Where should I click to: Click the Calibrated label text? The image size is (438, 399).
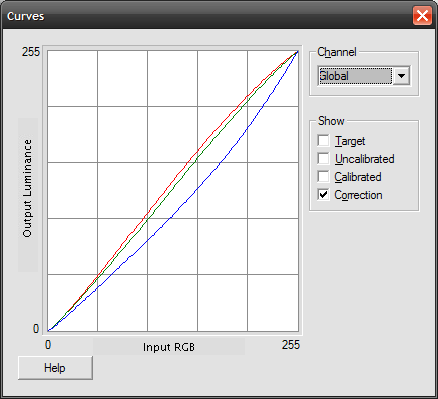click(358, 177)
